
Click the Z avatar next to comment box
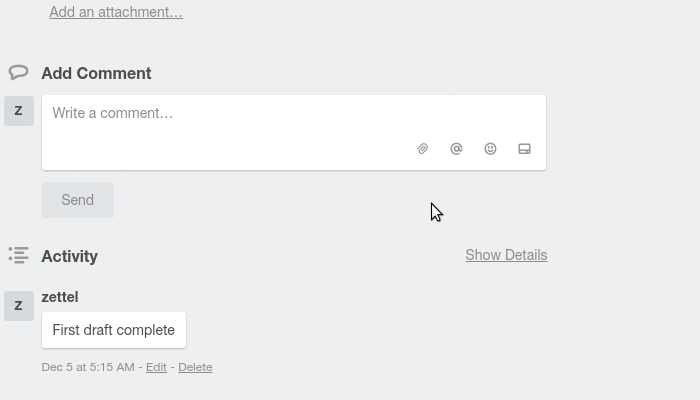tap(19, 111)
